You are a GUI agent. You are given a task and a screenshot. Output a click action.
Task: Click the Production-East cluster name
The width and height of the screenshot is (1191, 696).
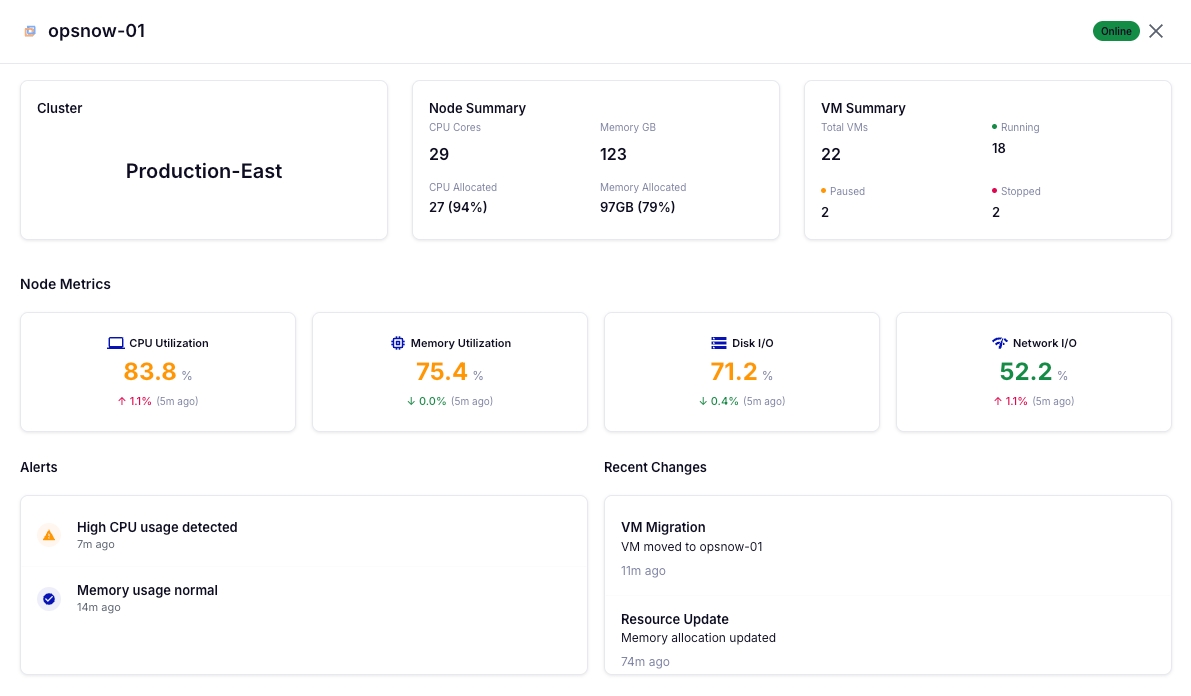[x=204, y=171]
